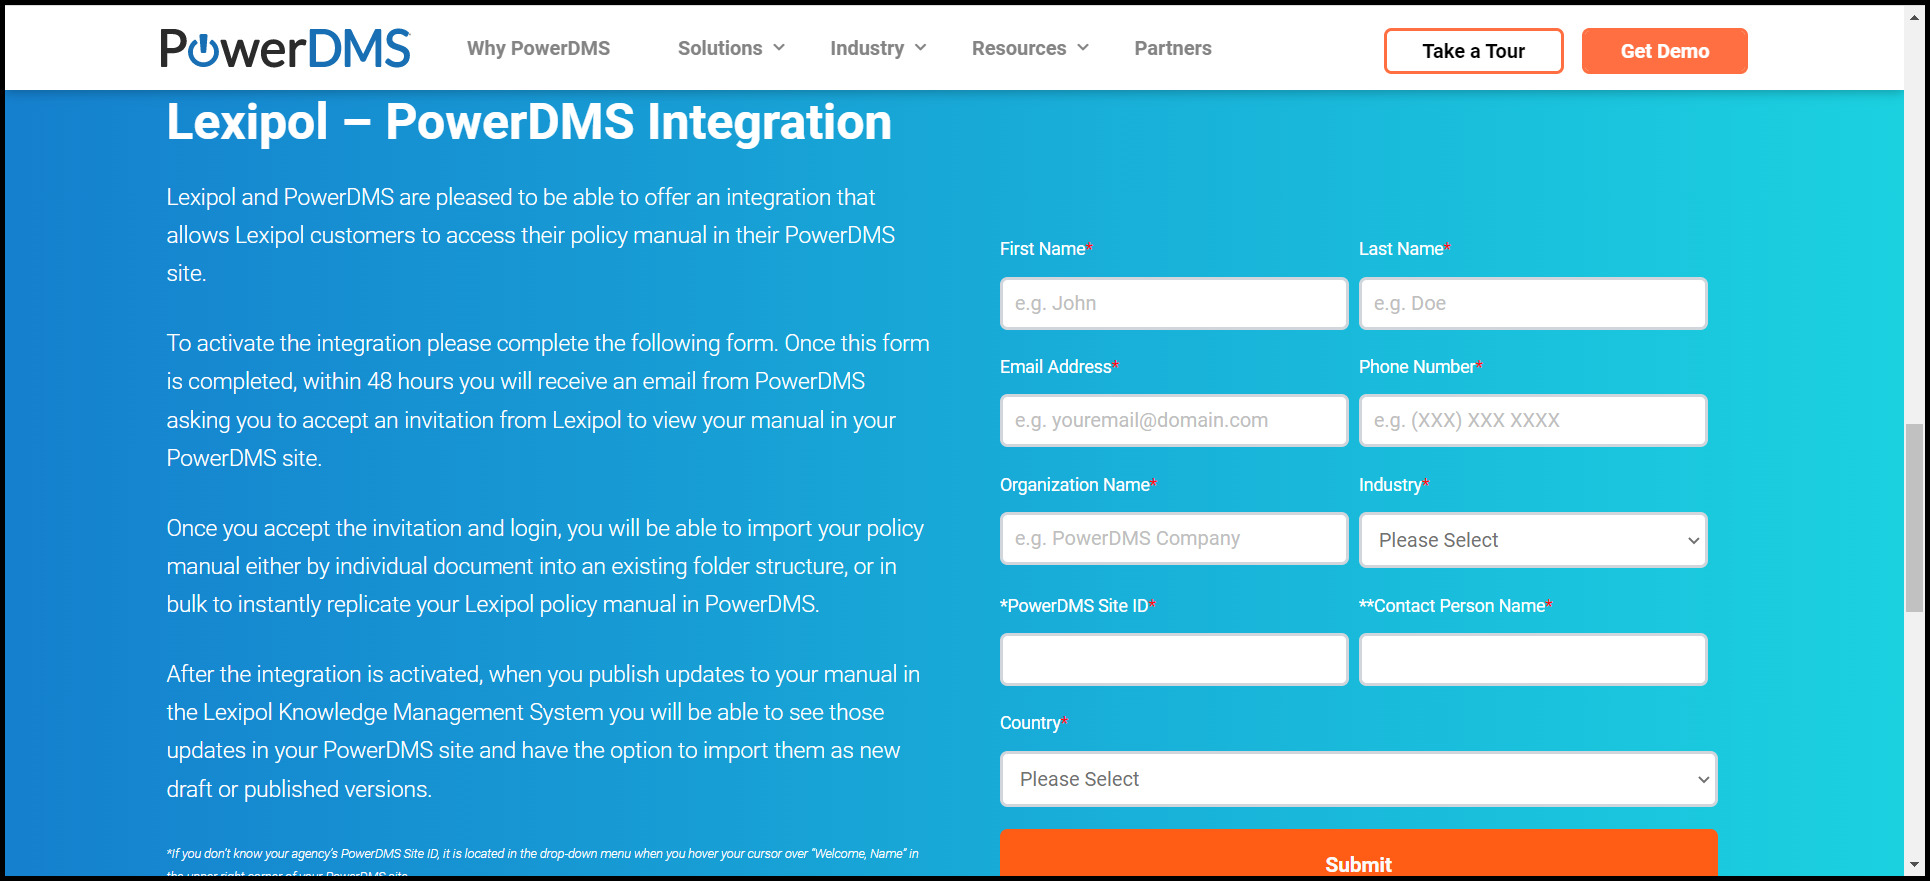Open the Industry Please Select dropdown
The width and height of the screenshot is (1930, 881).
coord(1533,540)
